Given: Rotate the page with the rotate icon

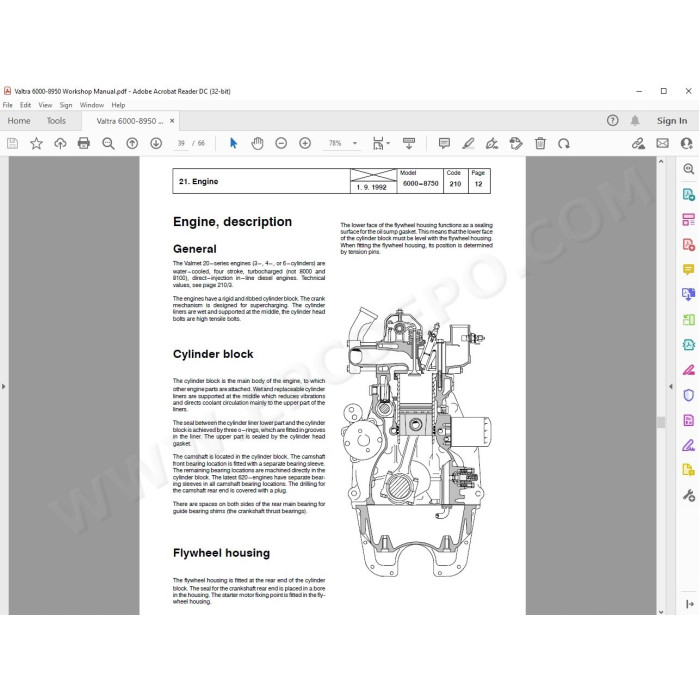Looking at the screenshot, I should (x=564, y=143).
